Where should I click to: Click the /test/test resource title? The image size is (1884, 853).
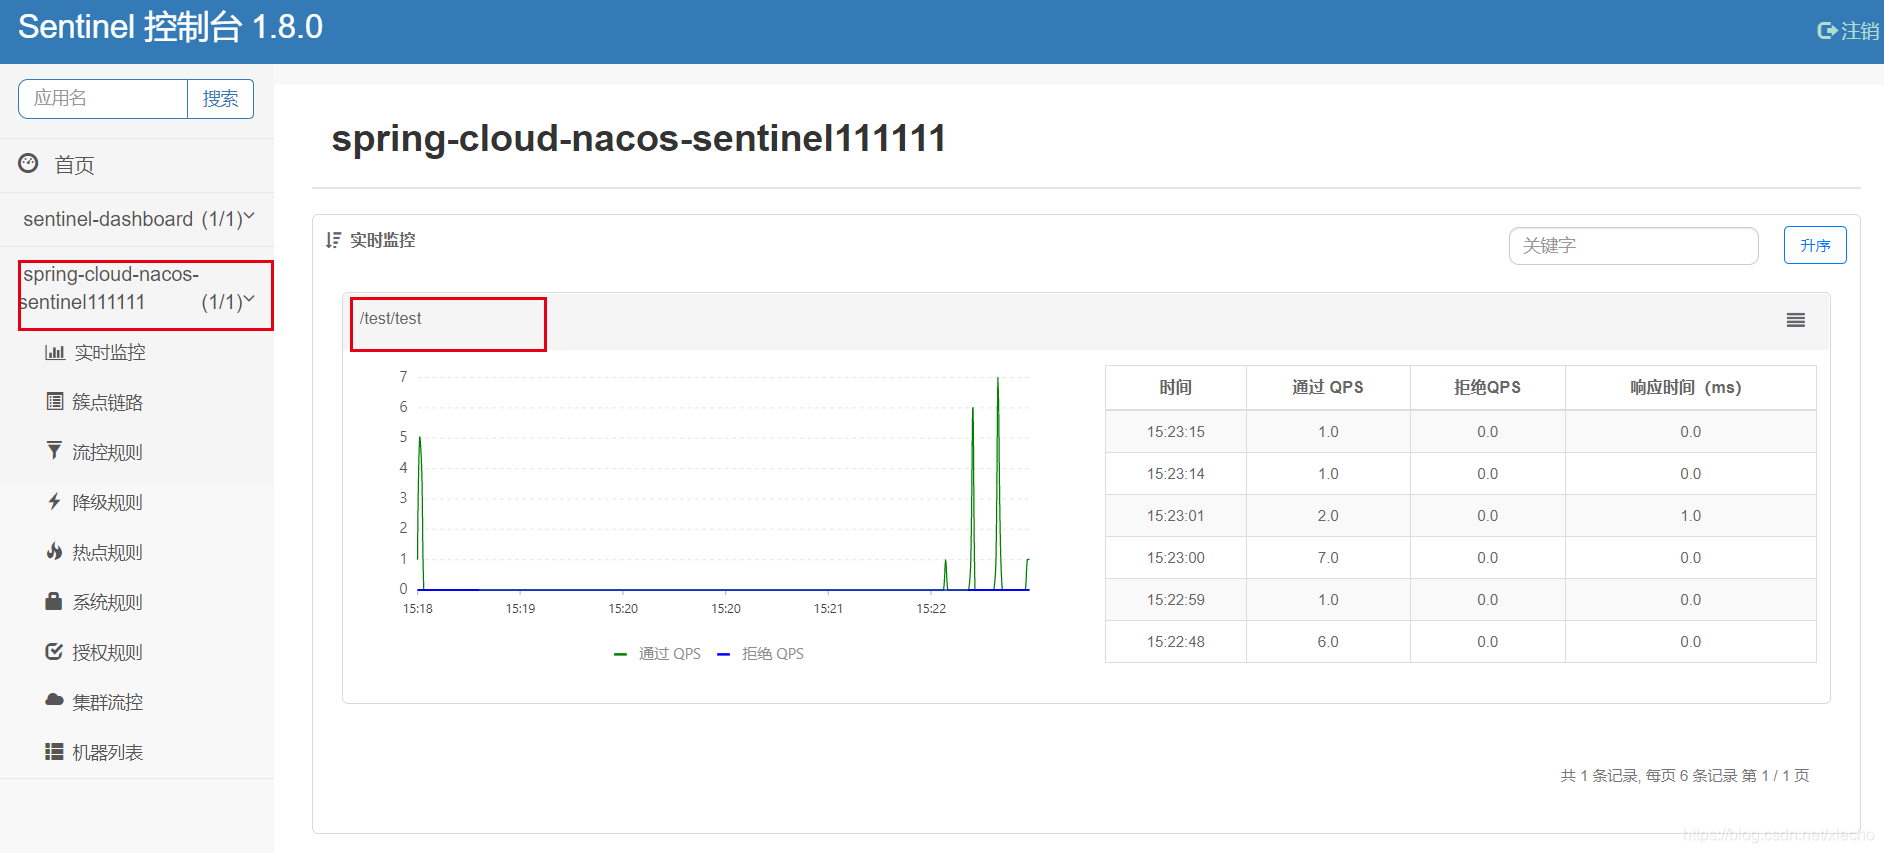[390, 318]
